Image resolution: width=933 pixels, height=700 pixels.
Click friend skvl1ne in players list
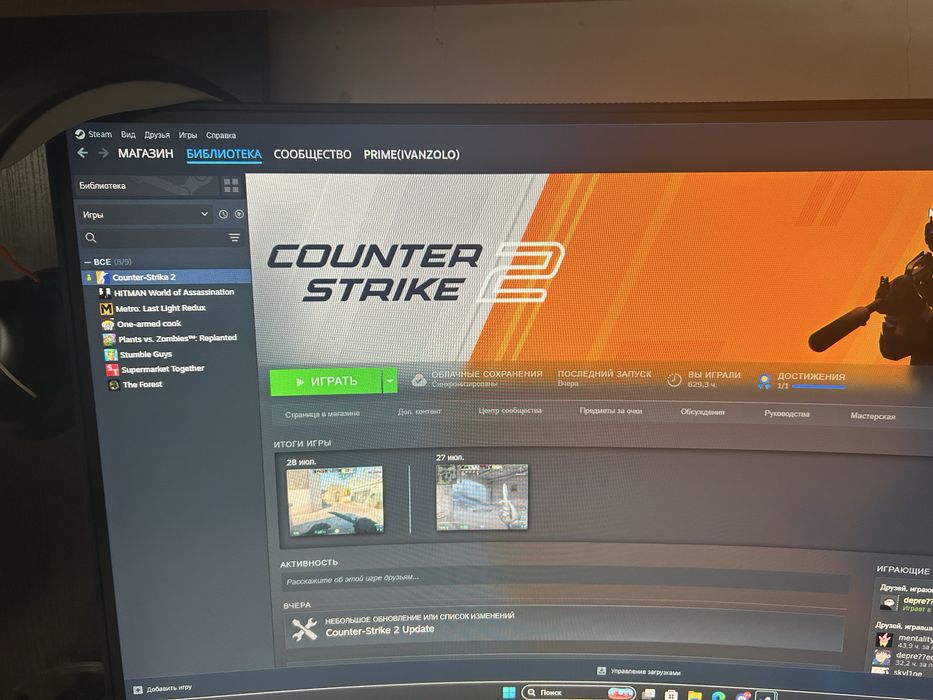907,673
